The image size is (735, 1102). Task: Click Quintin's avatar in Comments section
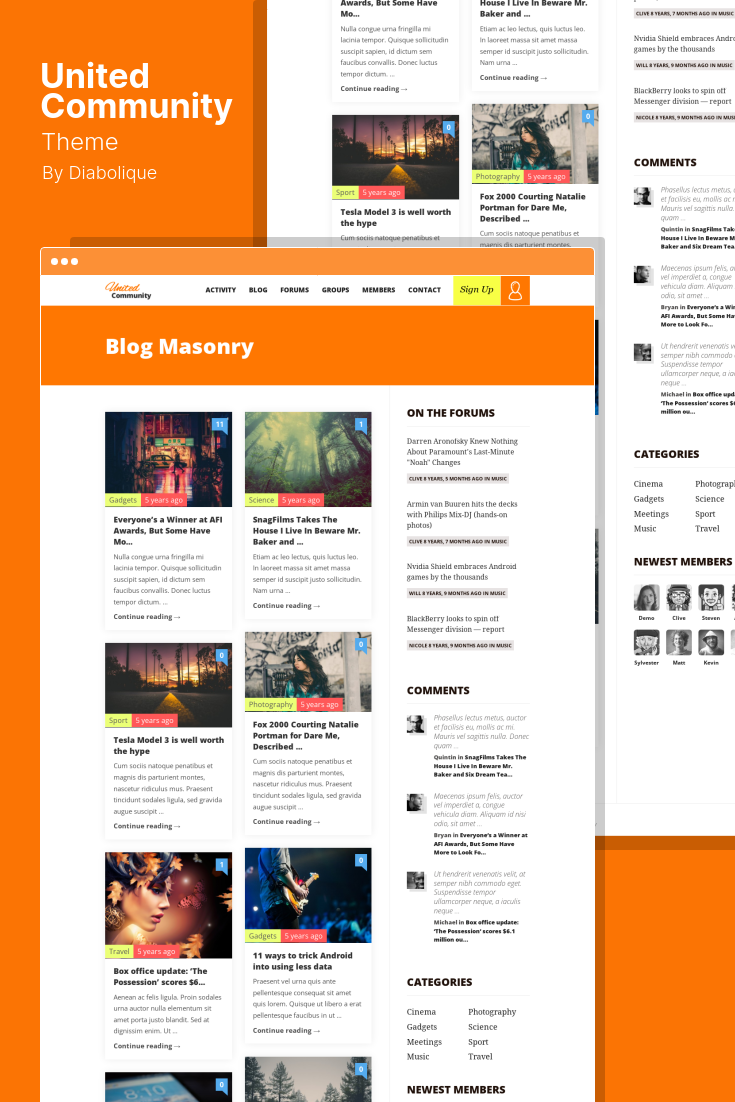416,725
